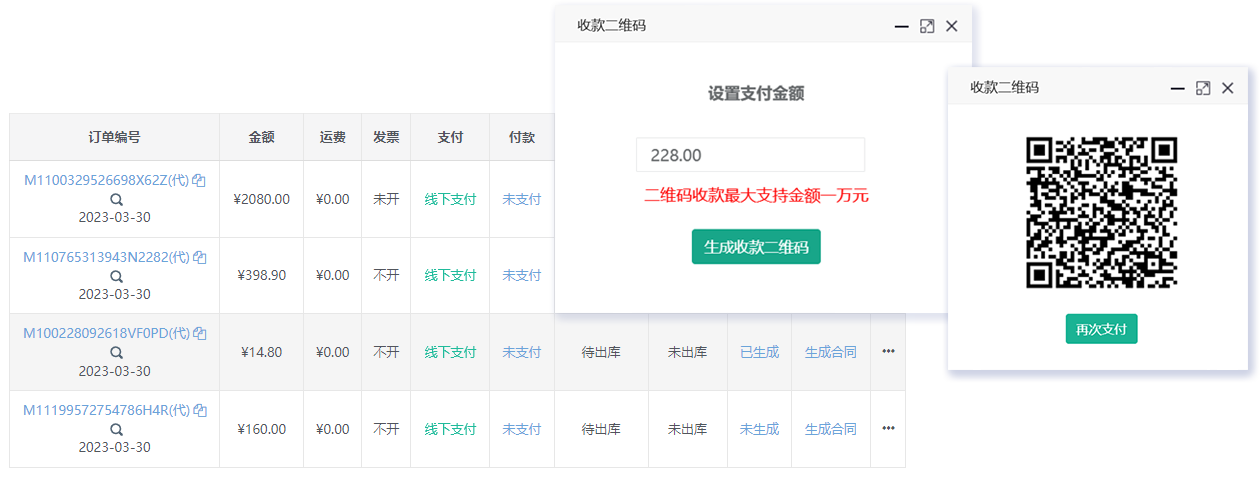Close the QR code image dialog
This screenshot has height=477, width=1260.
(x=1228, y=88)
